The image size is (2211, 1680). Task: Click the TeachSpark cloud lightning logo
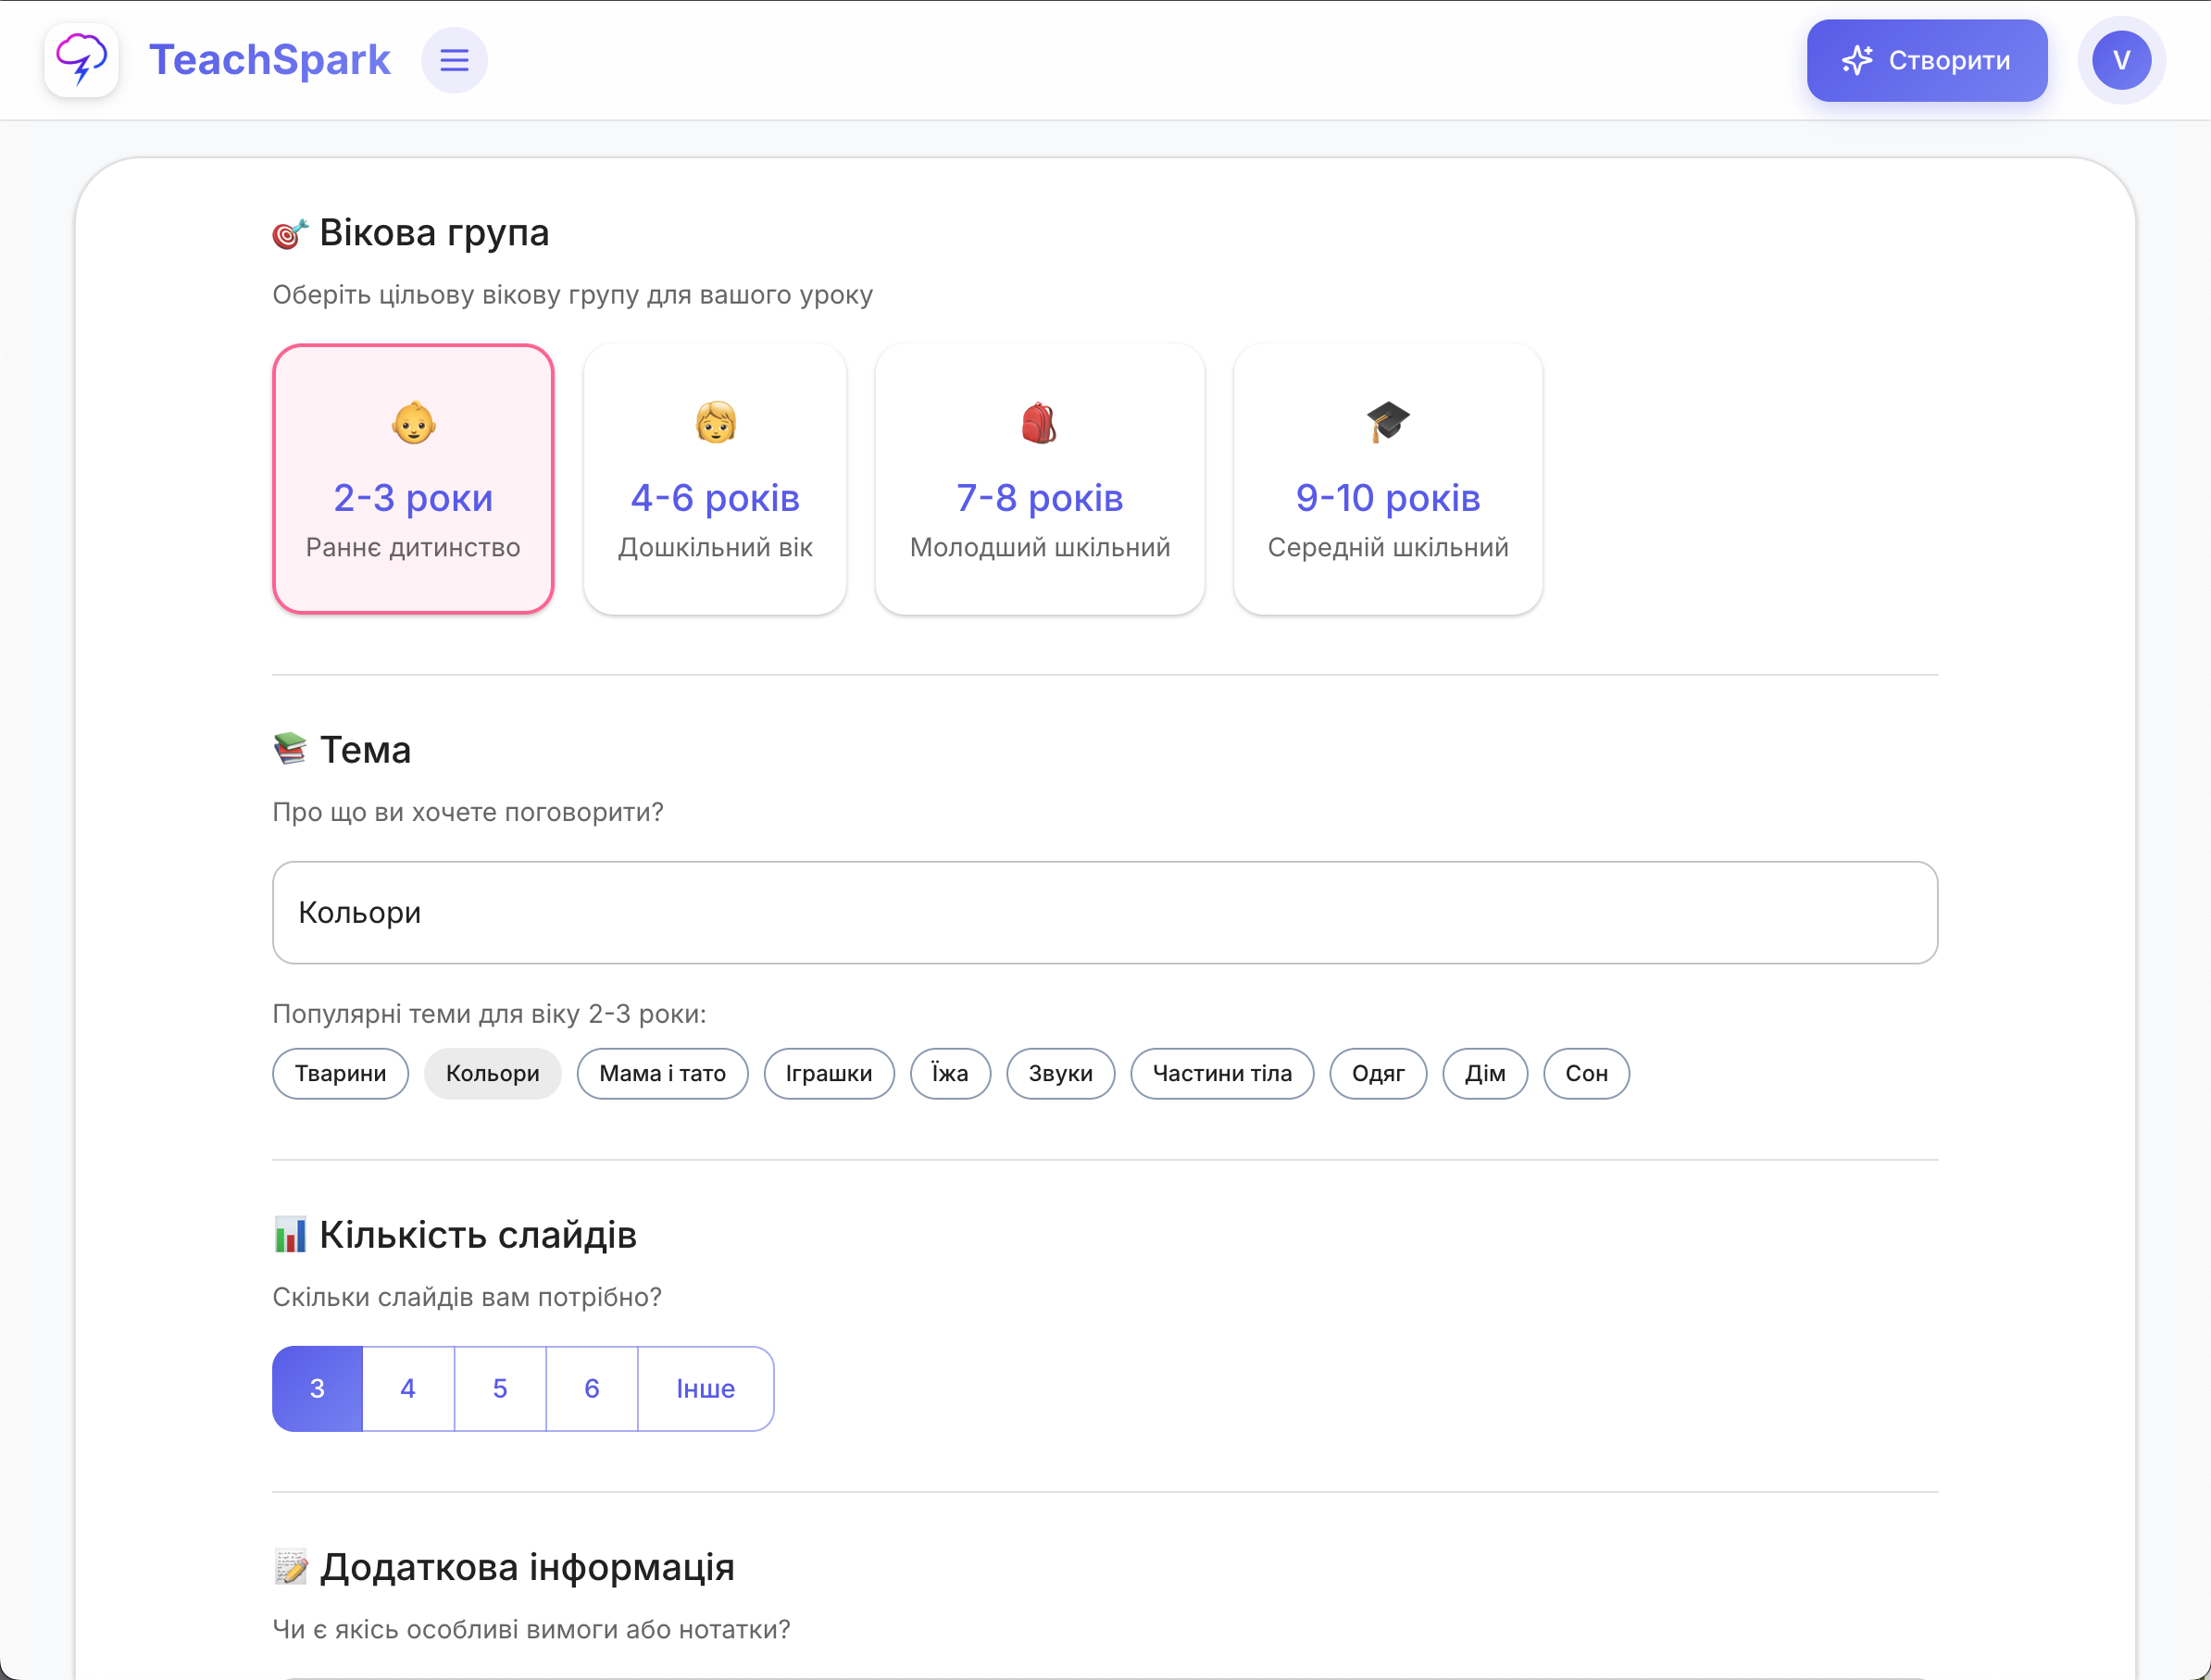[x=81, y=60]
